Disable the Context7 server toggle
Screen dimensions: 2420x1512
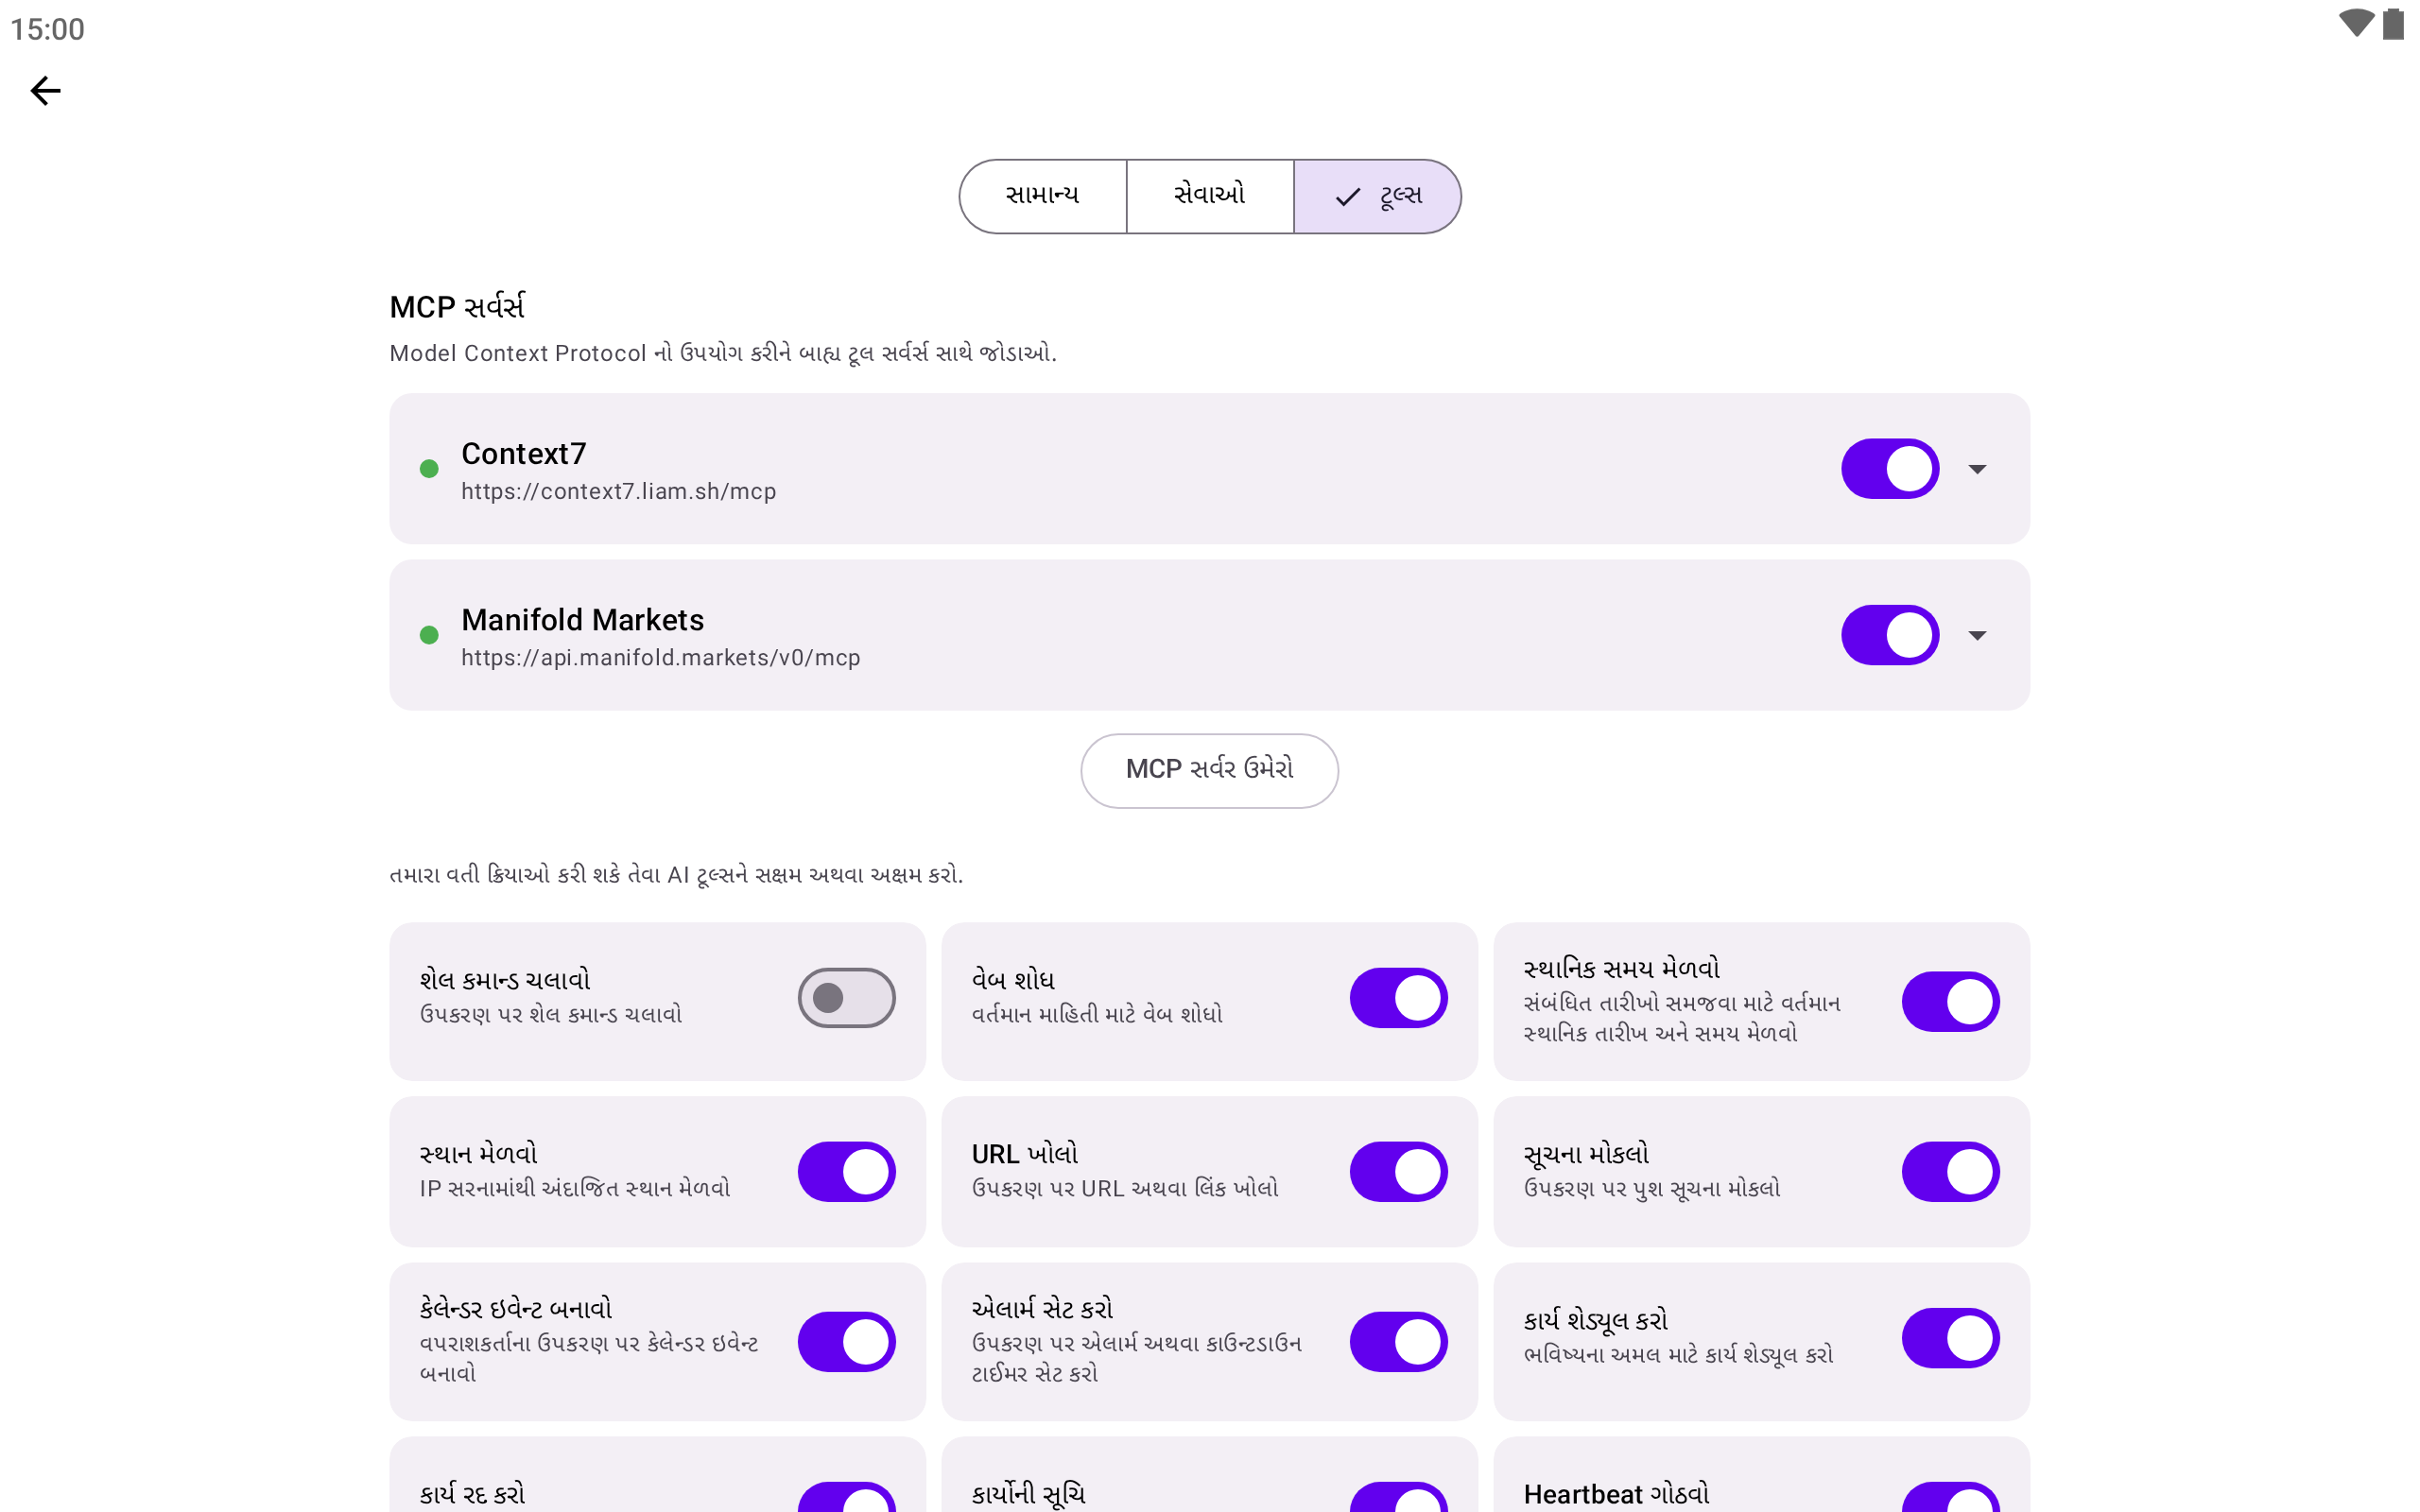[x=1889, y=469]
